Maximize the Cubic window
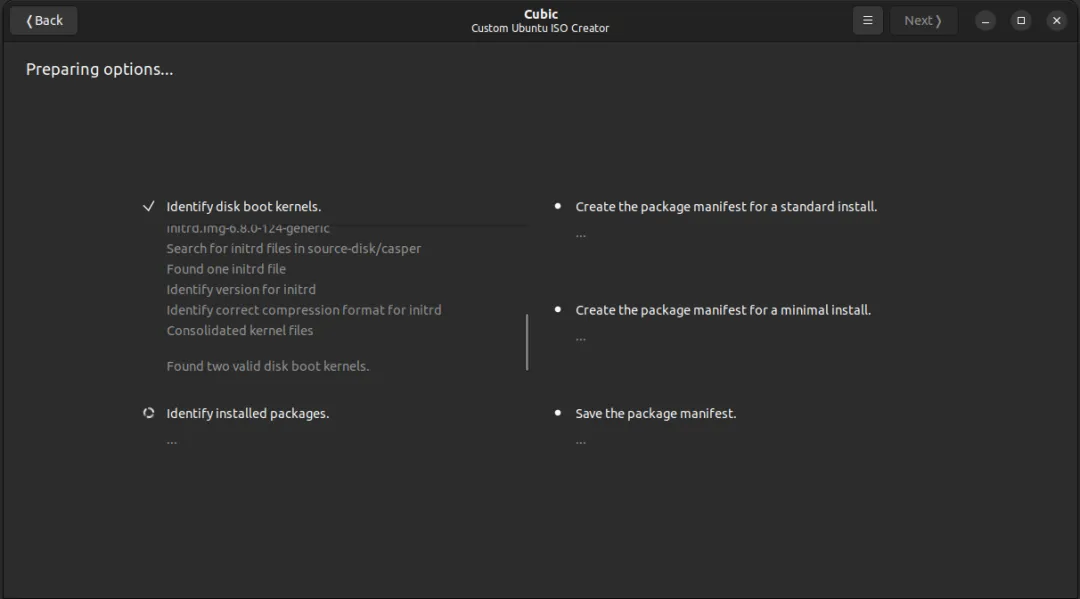 1021,21
